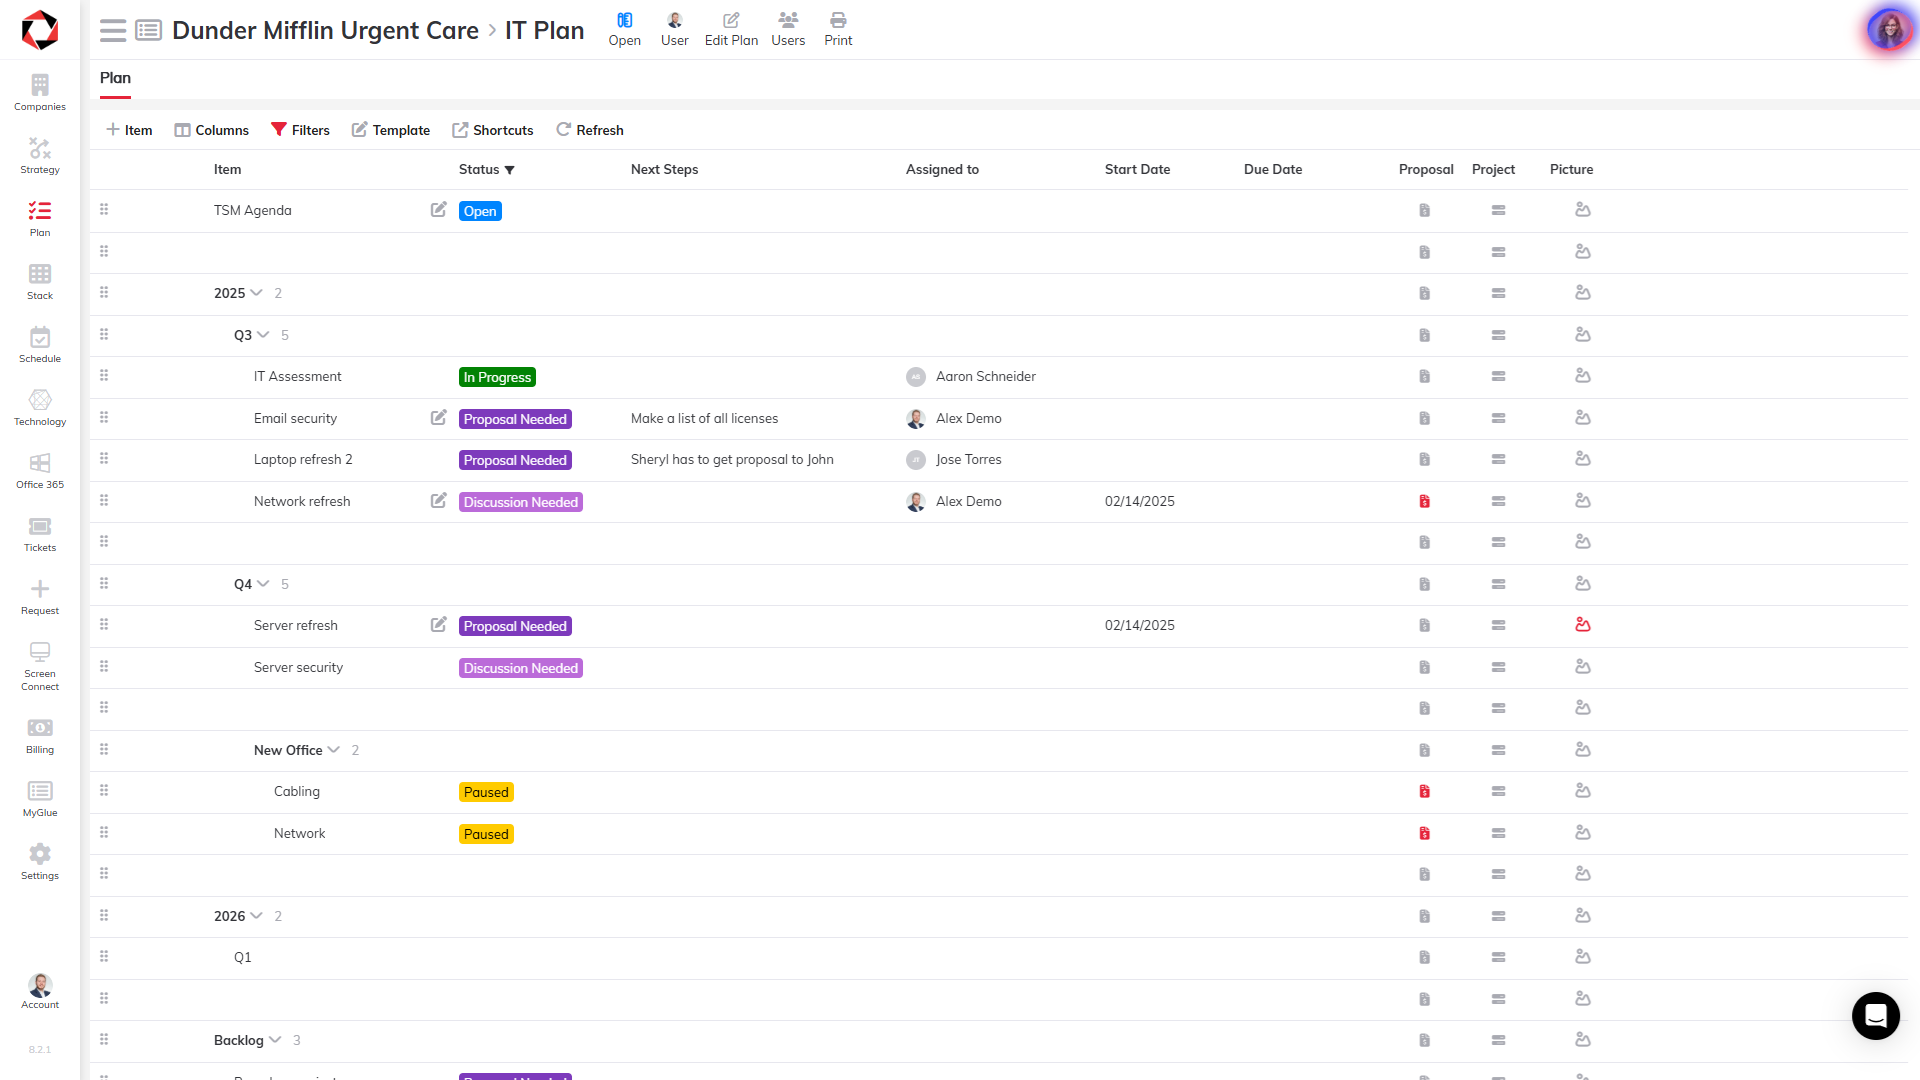
Task: Click the edit pencil next to Email security
Action: pos(438,418)
